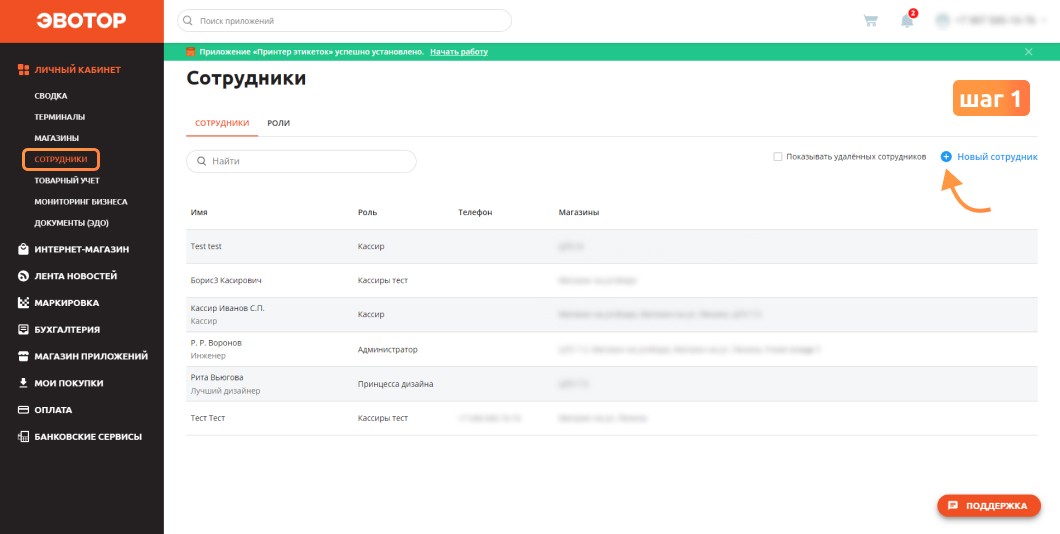Click the Лента новостей feed icon

pyautogui.click(x=23, y=276)
